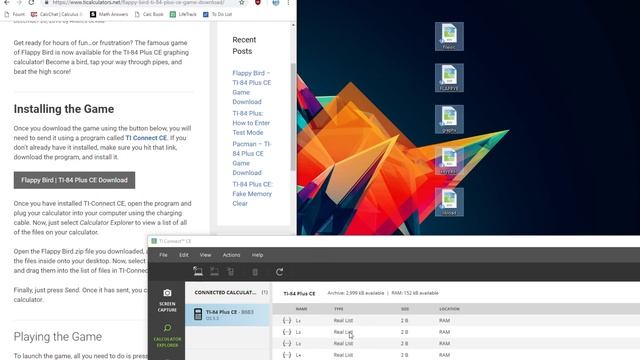The image size is (640, 360).
Task: Sort file list by TYPE column header
Action: click(x=338, y=309)
